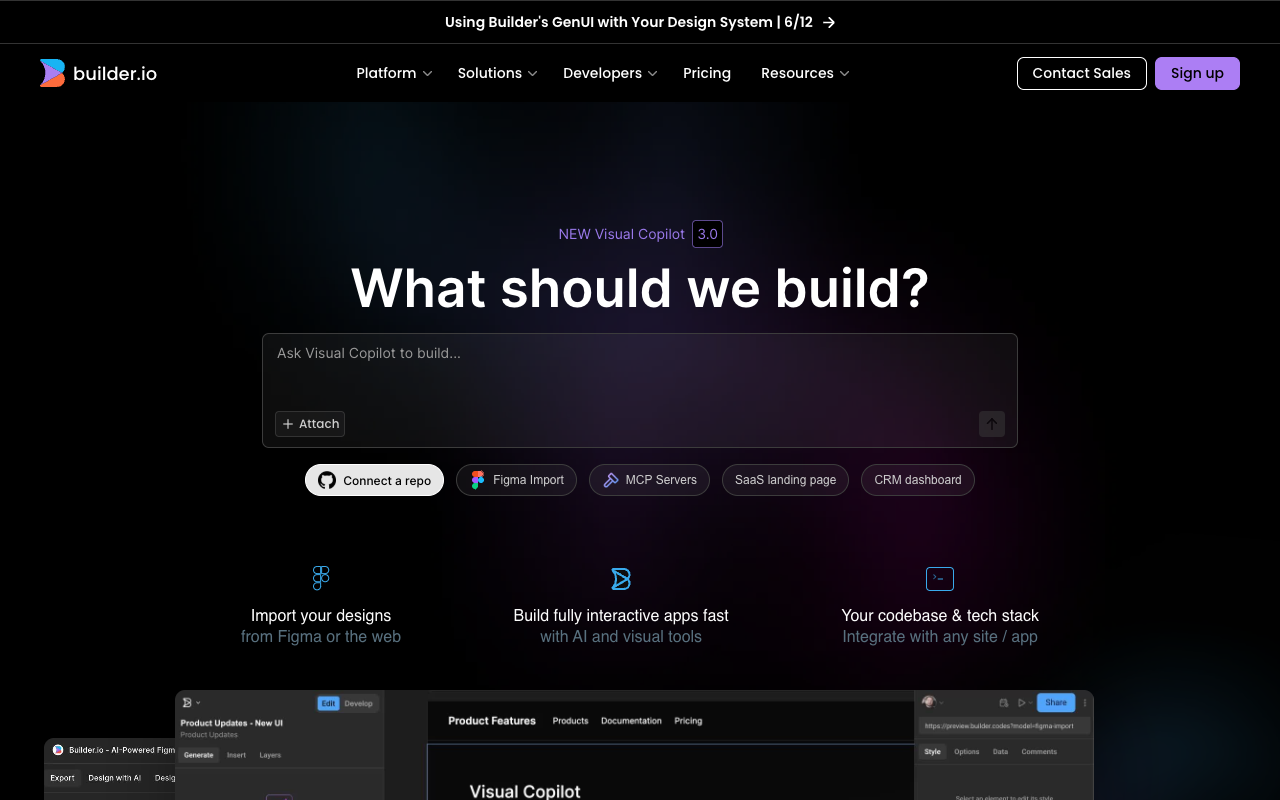Click the send arrow button in prompt box
This screenshot has width=1280, height=800.
992,424
